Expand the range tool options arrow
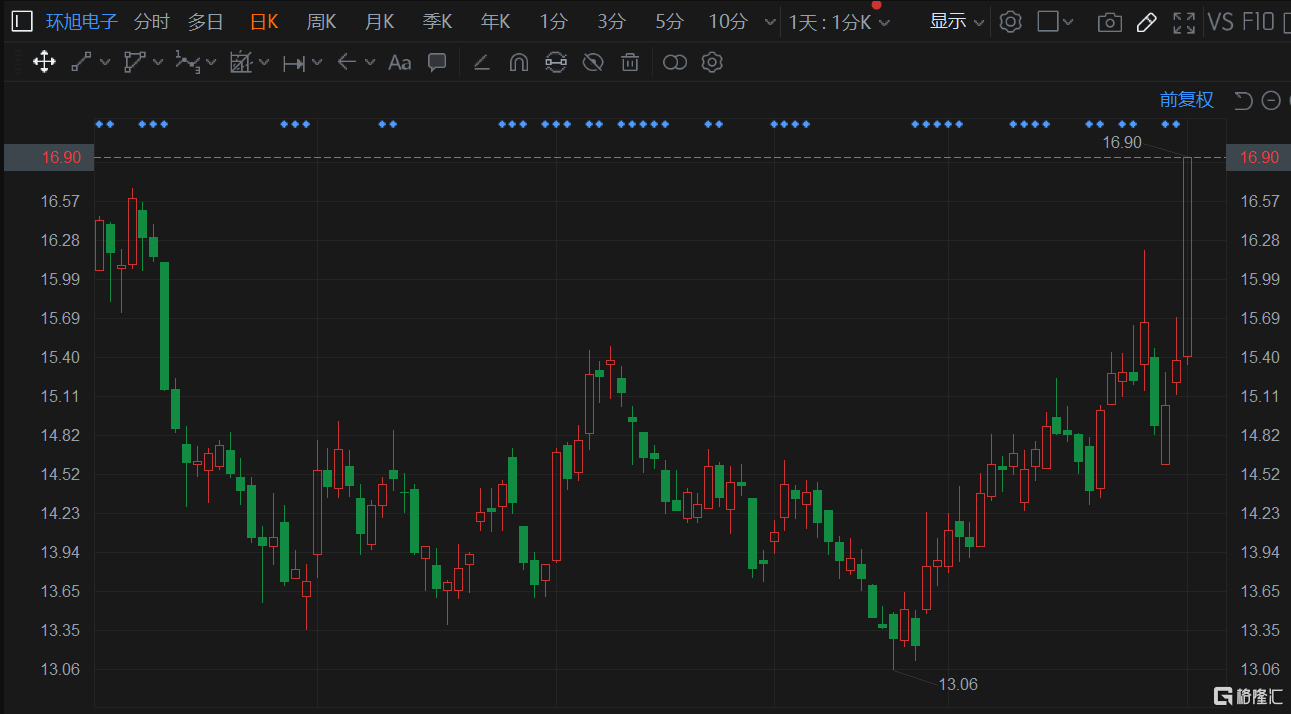The height and width of the screenshot is (714, 1291). tap(317, 62)
